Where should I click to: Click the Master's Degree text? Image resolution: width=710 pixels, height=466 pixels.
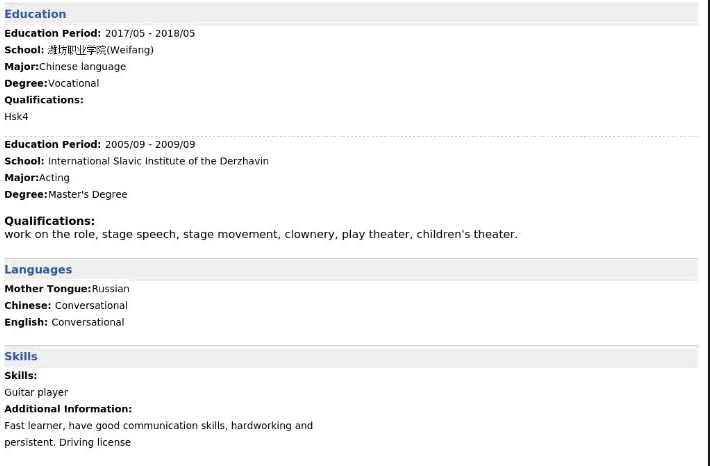coord(88,195)
